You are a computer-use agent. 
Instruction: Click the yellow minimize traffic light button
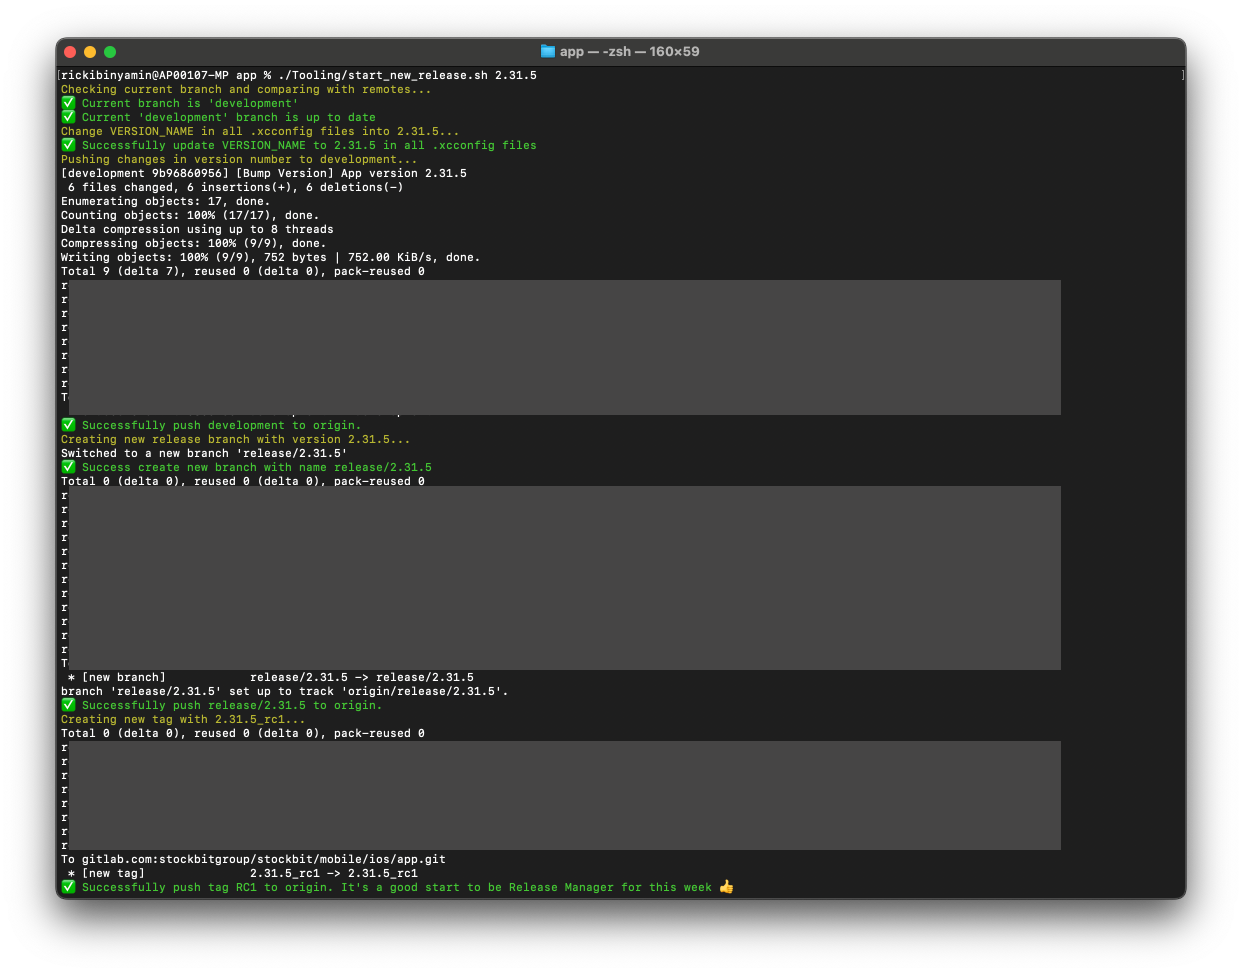tap(90, 51)
